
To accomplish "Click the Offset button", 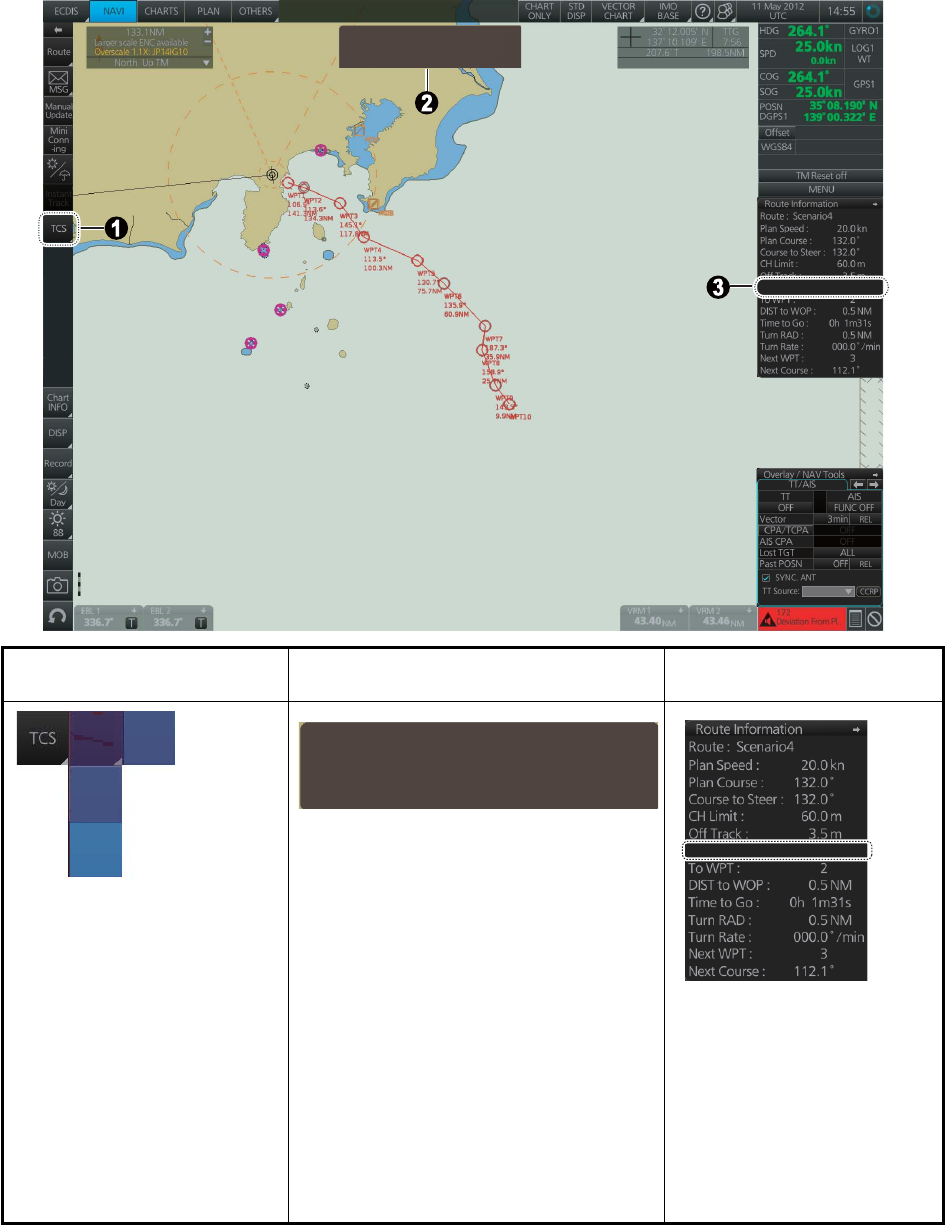I will (x=777, y=132).
